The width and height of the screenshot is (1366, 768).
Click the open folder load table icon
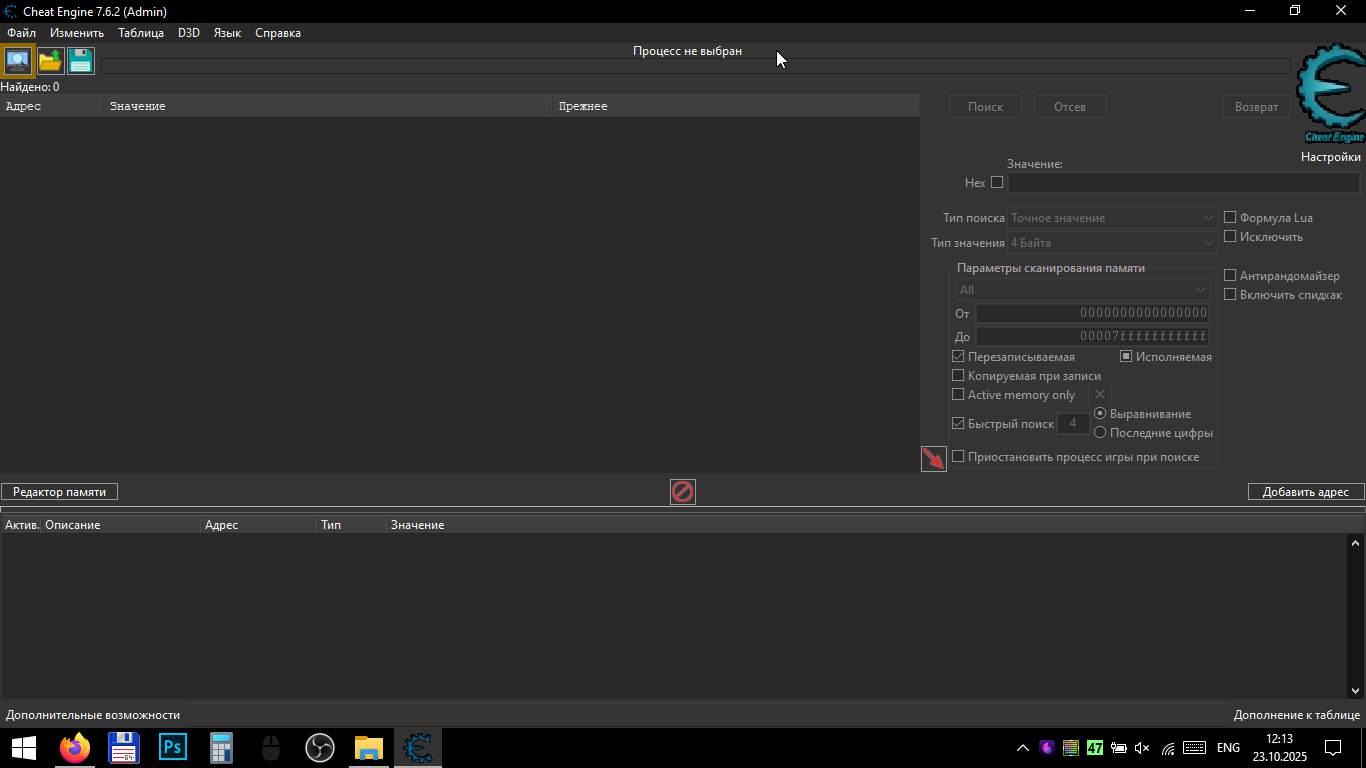click(x=50, y=61)
